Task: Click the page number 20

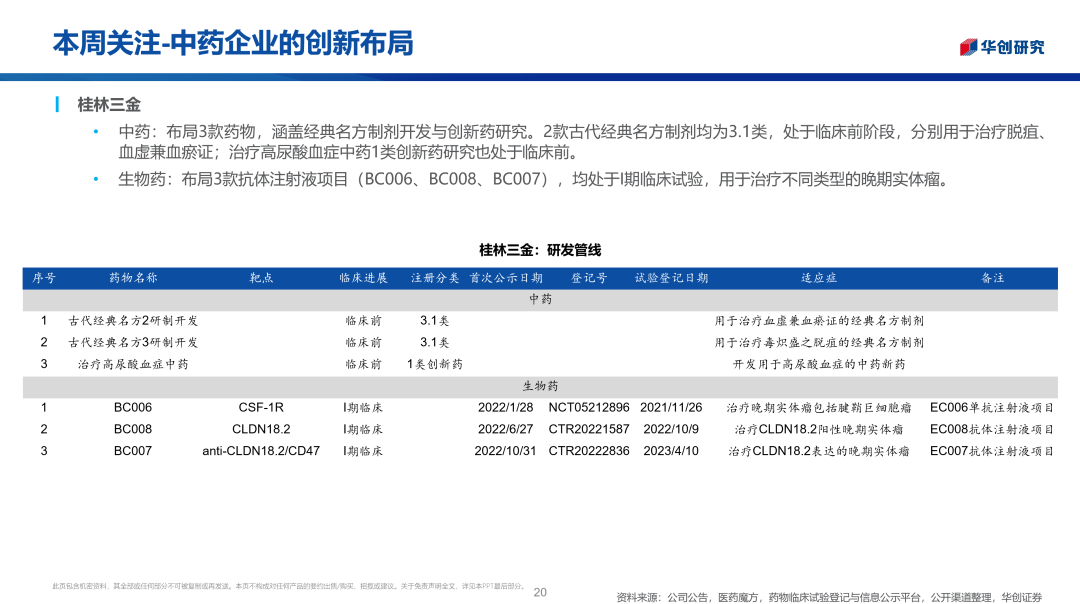Action: click(540, 592)
